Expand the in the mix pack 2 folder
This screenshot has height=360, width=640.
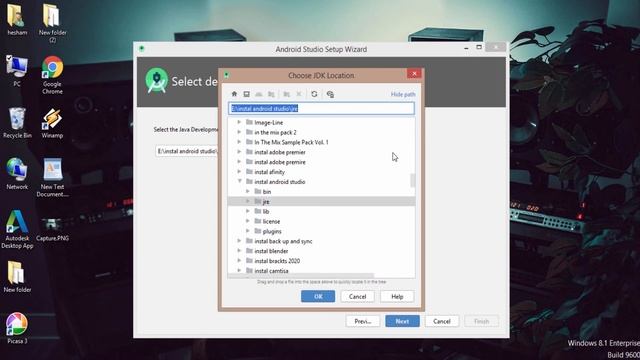pyautogui.click(x=240, y=132)
